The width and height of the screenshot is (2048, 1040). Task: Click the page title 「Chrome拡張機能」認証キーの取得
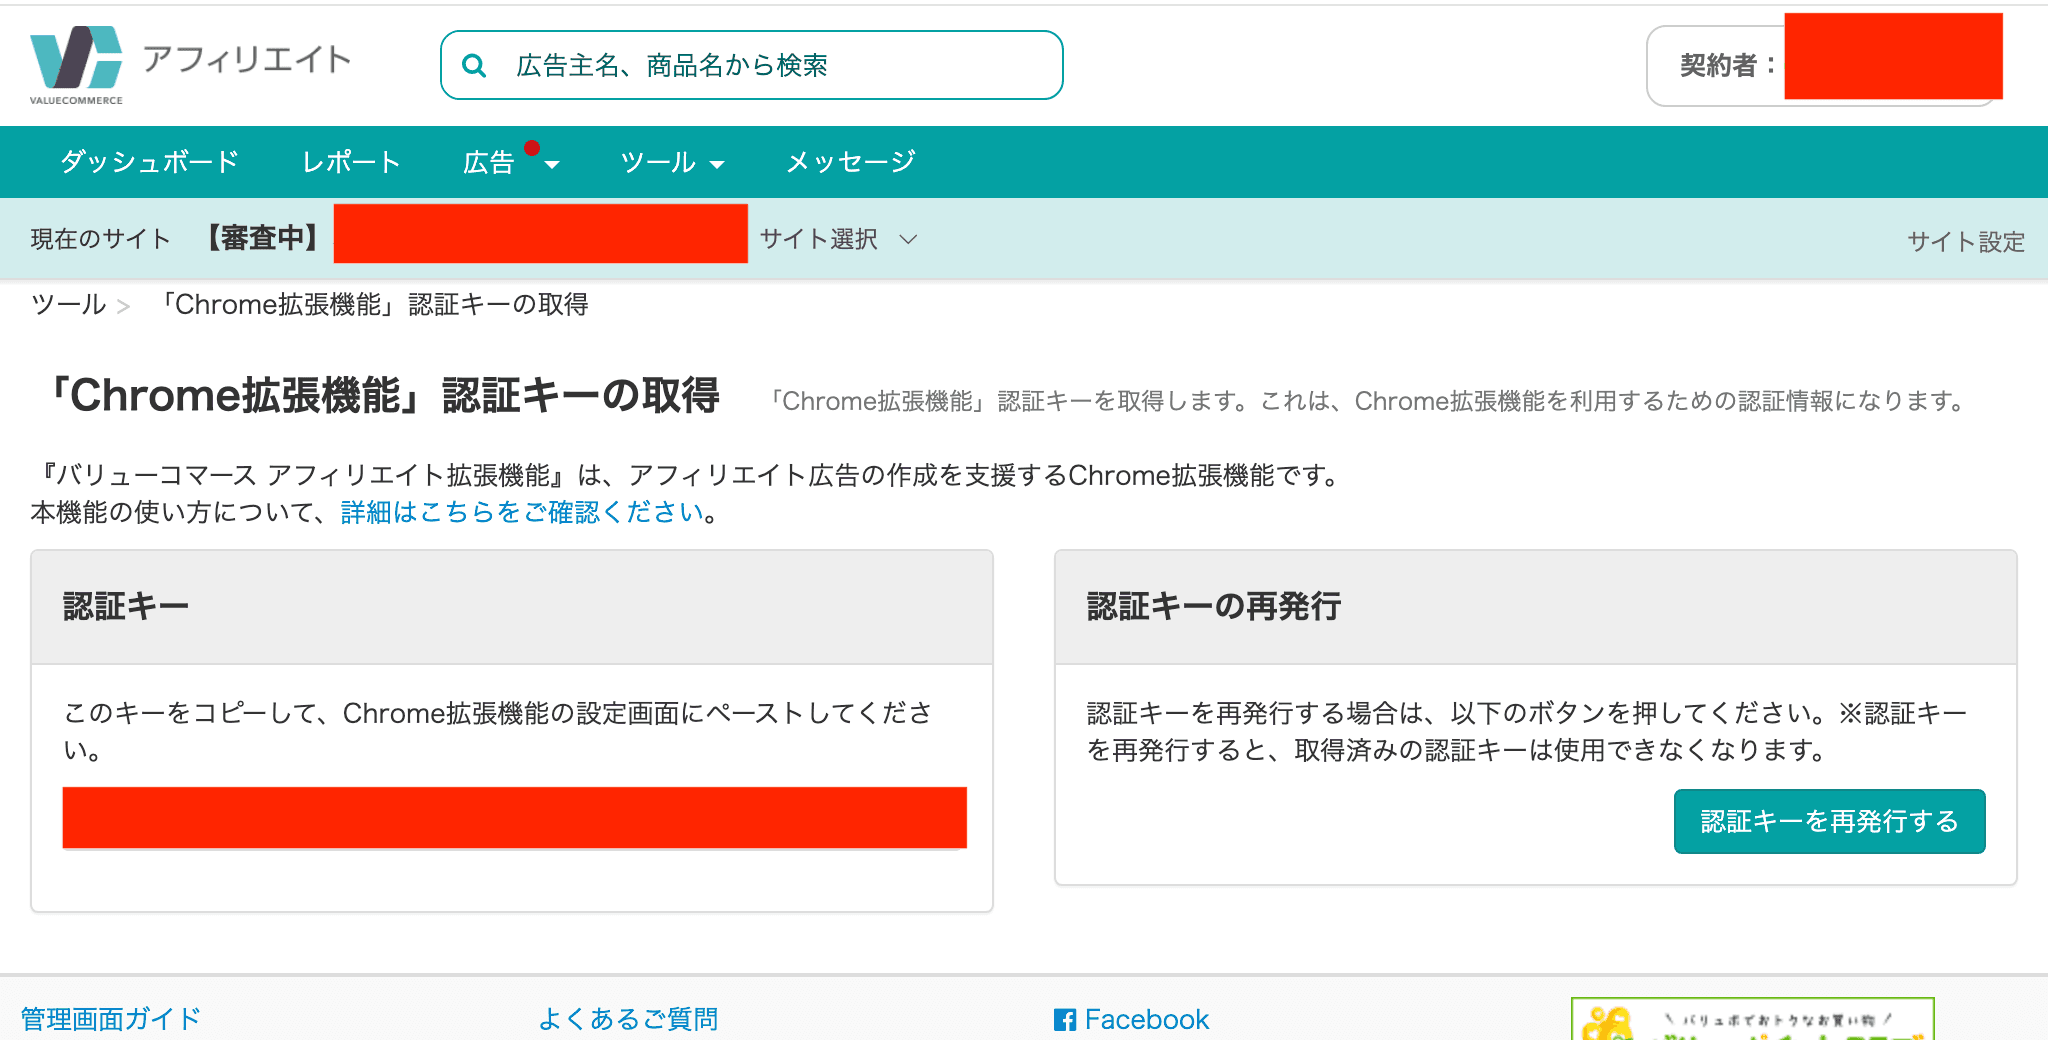click(x=381, y=395)
